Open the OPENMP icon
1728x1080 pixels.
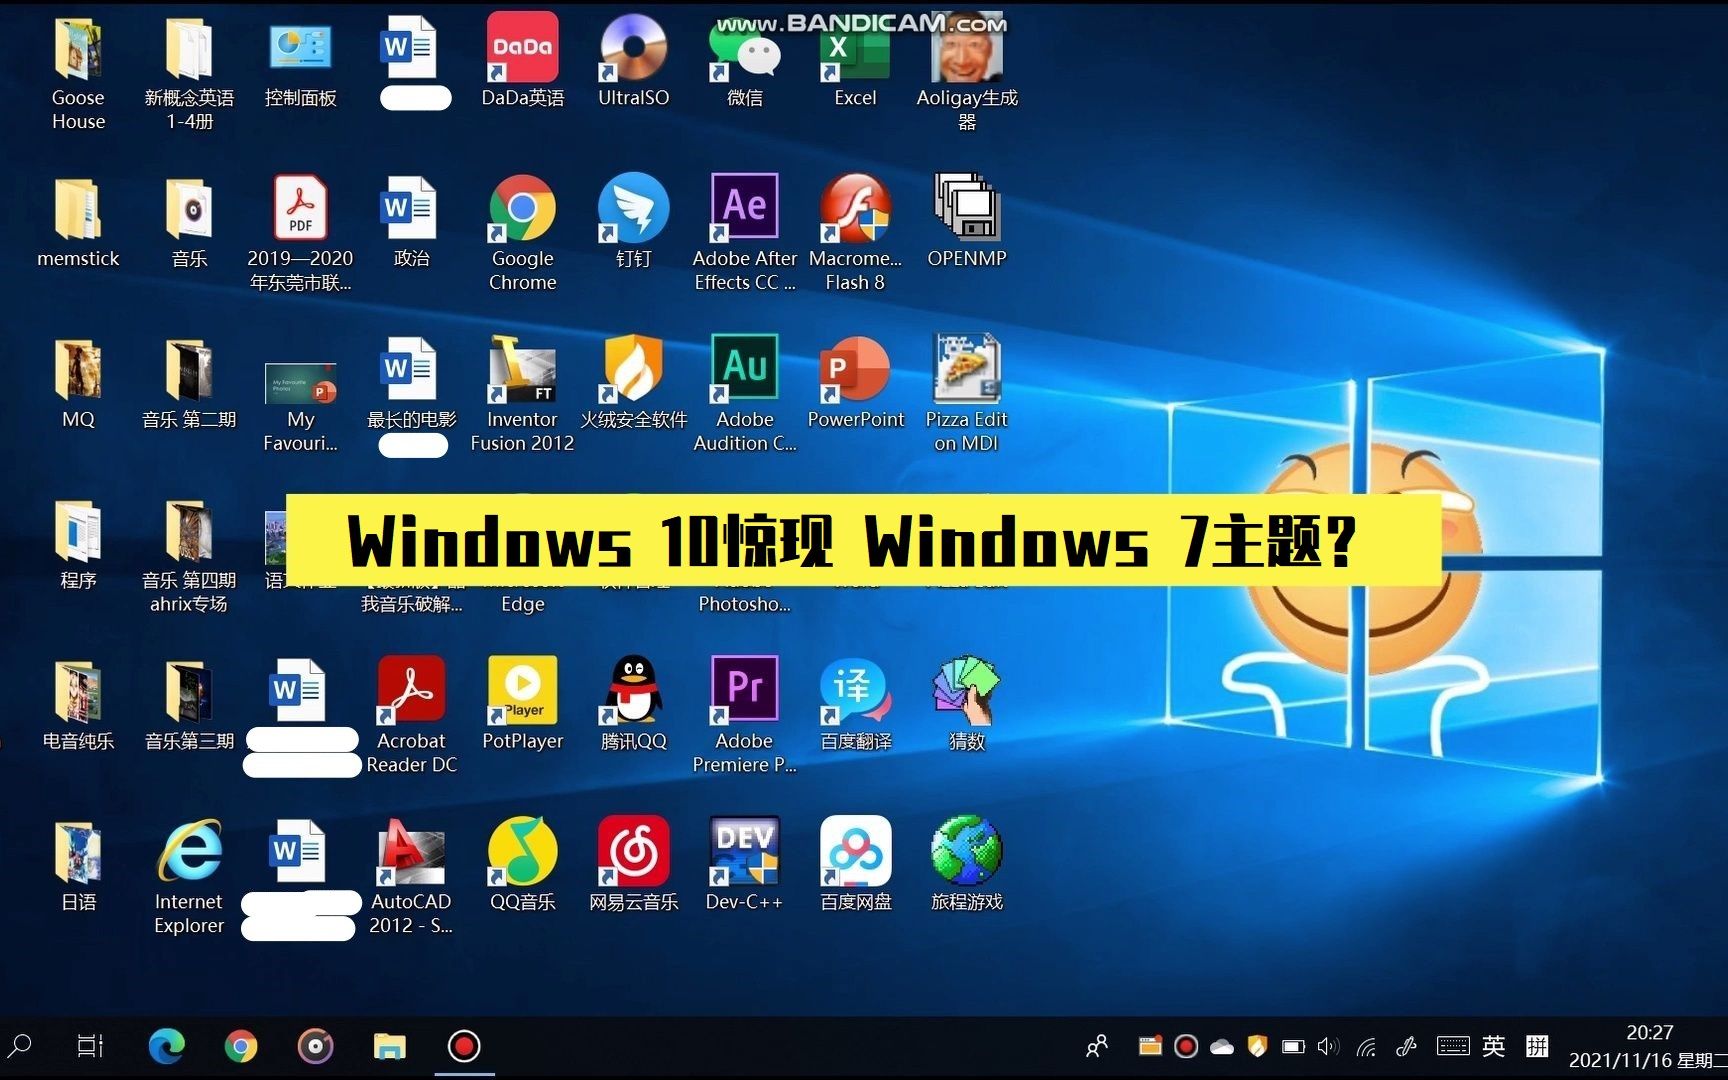point(967,222)
